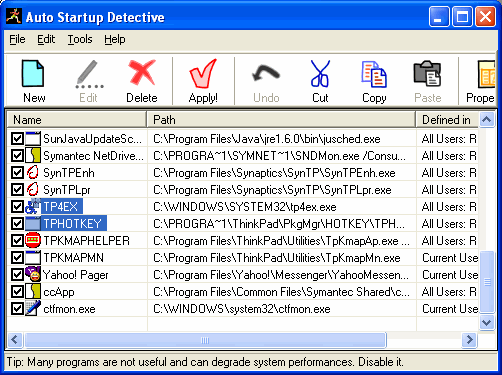Click the ctfmon.exe pen icon
502x375 pixels.
click(x=33, y=308)
